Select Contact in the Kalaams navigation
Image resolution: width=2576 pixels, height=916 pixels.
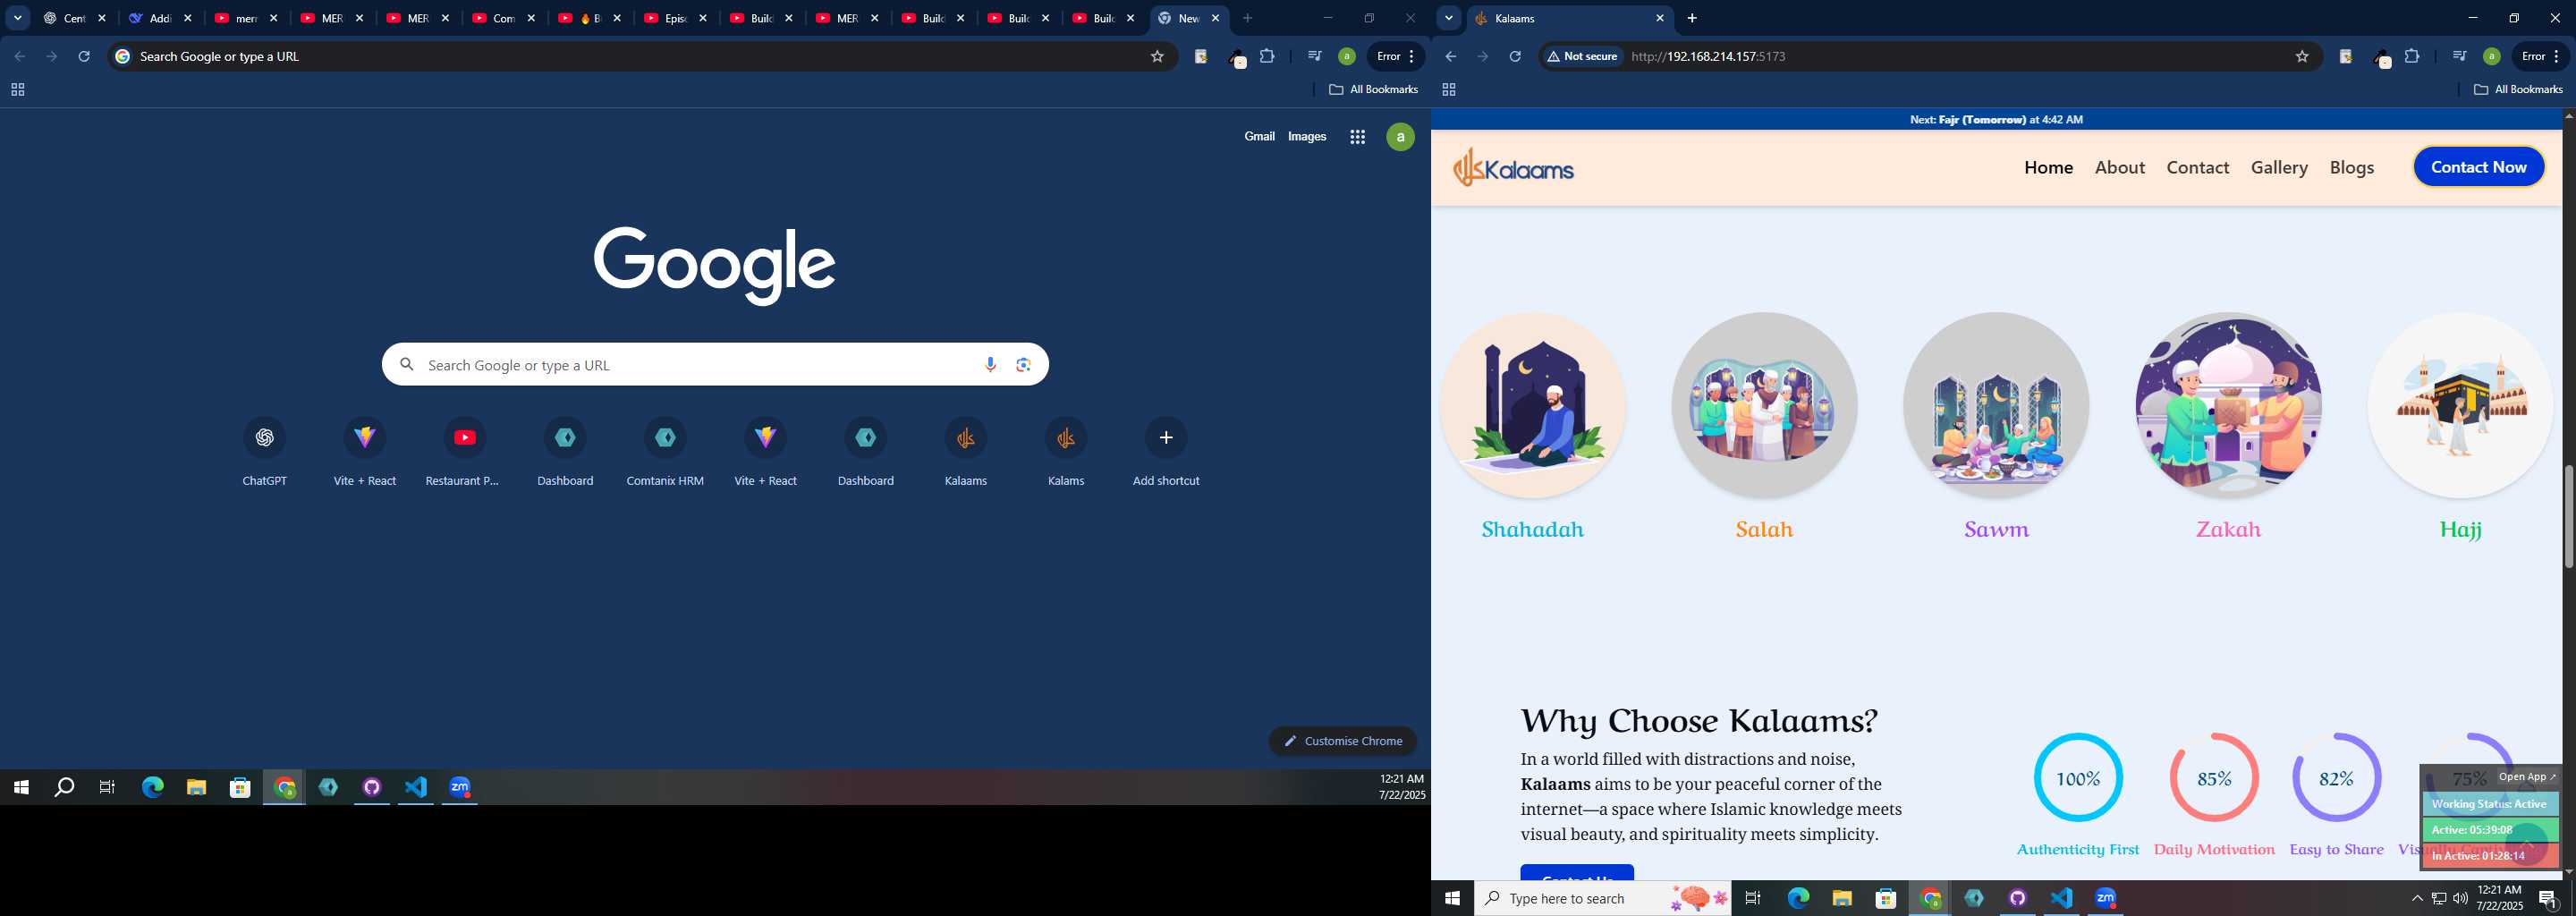coord(2197,167)
